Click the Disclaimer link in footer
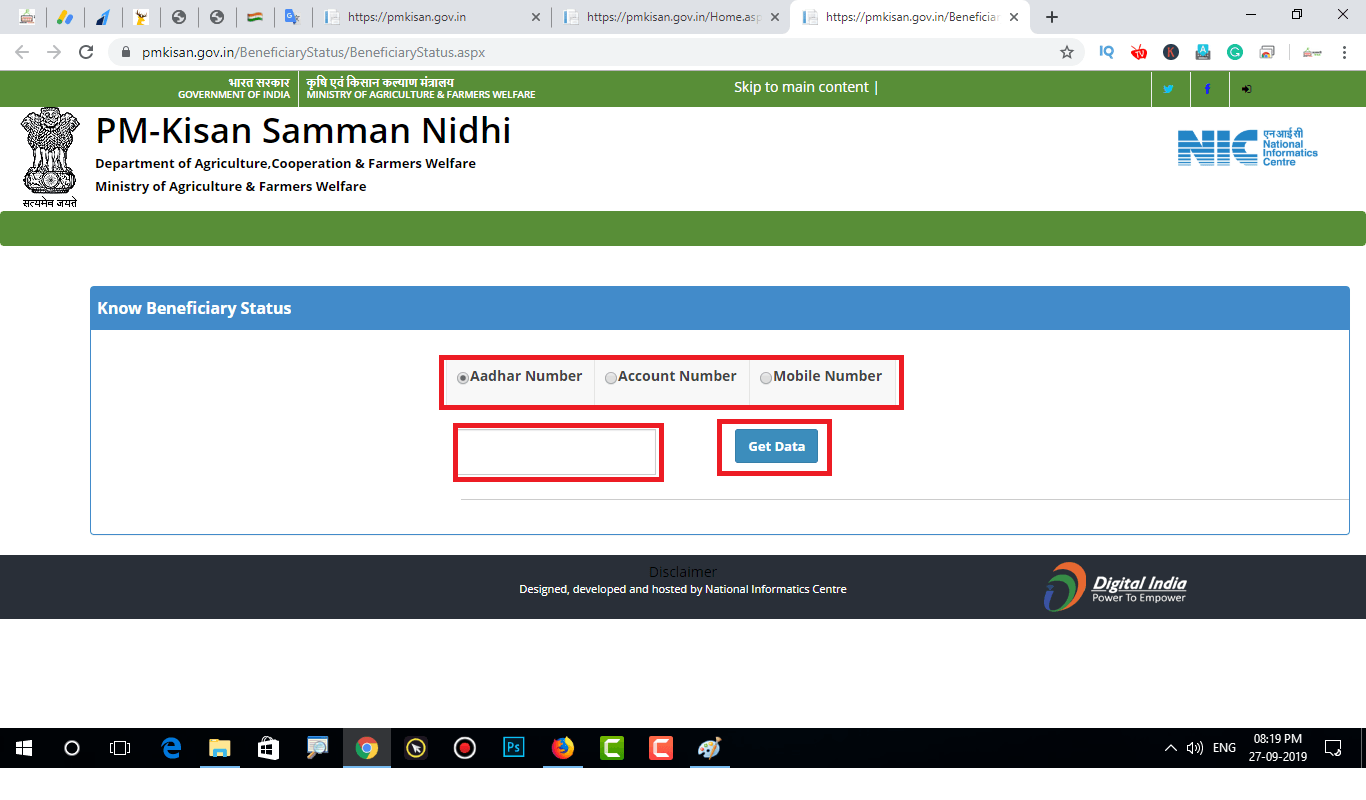This screenshot has width=1366, height=800. coord(683,572)
